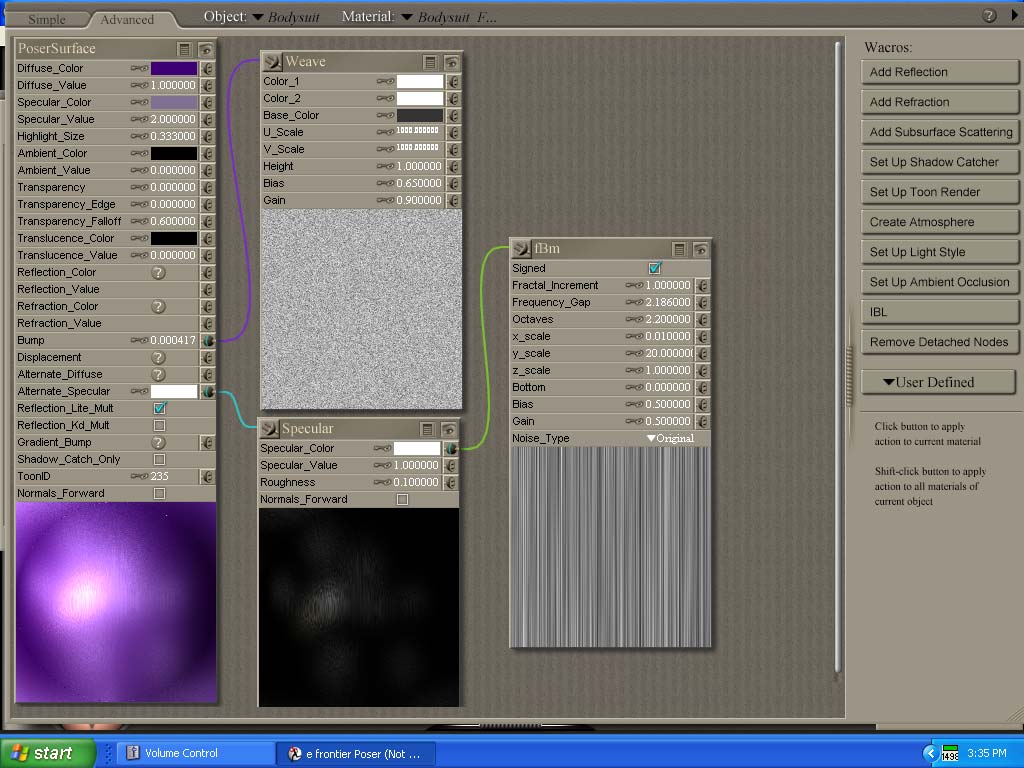Image resolution: width=1024 pixels, height=768 pixels.
Task: Click the eye preview icon on PoserSurface header
Action: pos(206,49)
